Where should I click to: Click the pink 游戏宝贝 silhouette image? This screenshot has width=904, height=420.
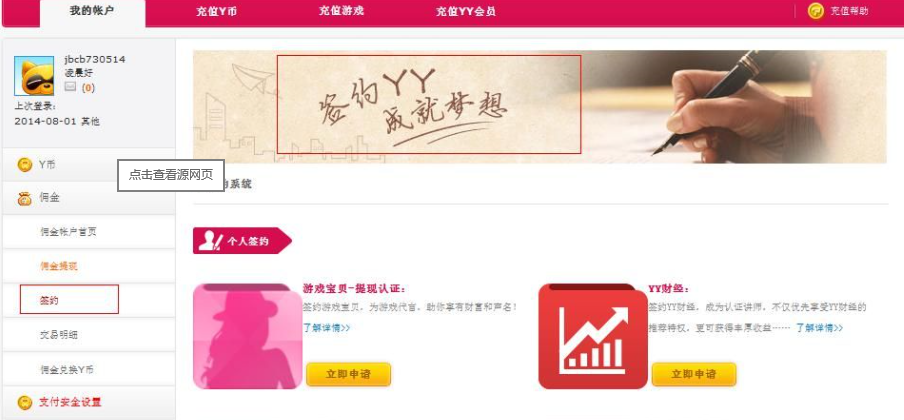pyautogui.click(x=248, y=336)
